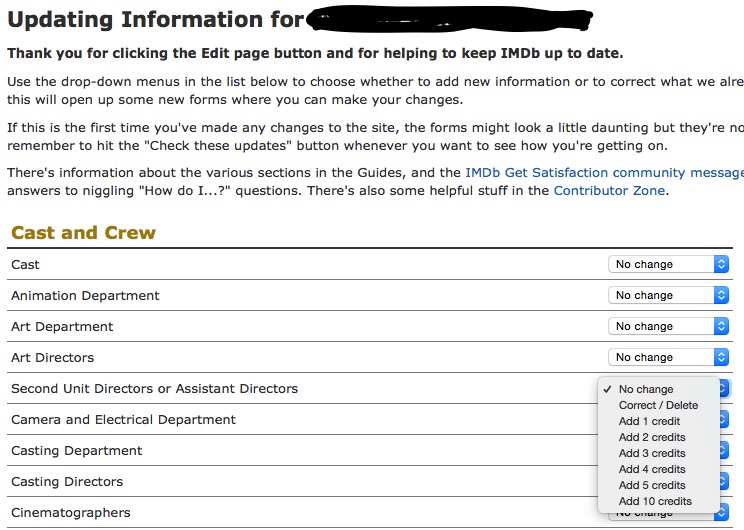Choose 'Add 10 credits' menu entry

pos(655,501)
